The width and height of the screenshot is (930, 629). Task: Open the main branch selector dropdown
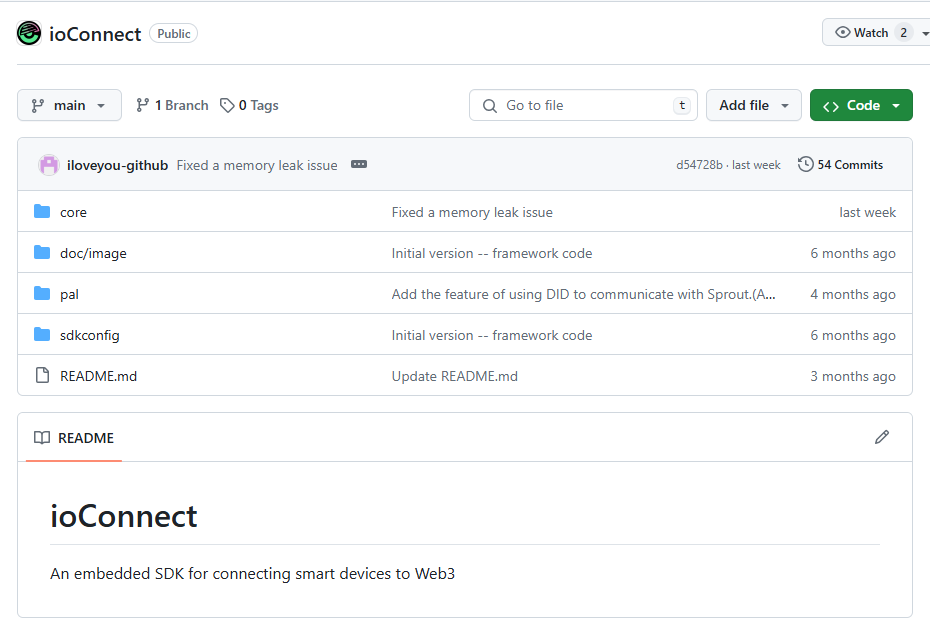click(x=69, y=106)
